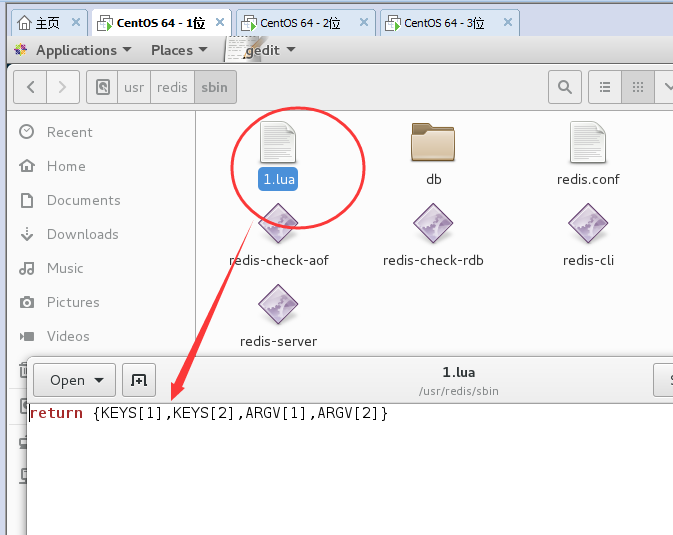Go forward in file manager
The image size is (673, 535).
63,87
